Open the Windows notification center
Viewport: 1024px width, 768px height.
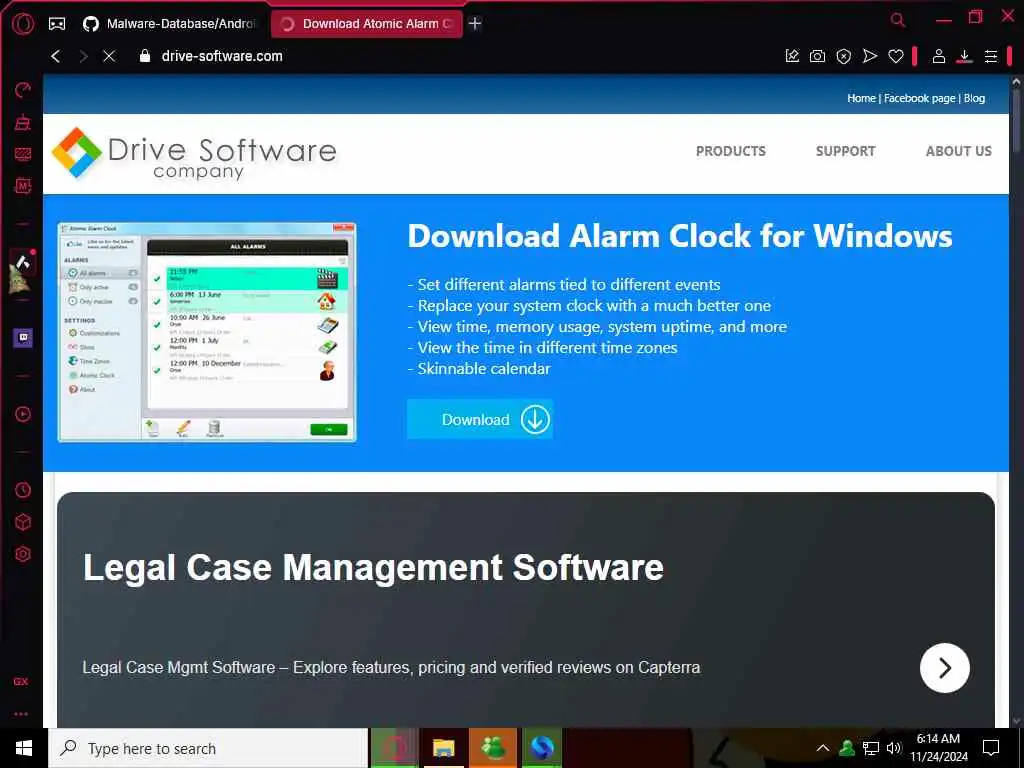[991, 748]
